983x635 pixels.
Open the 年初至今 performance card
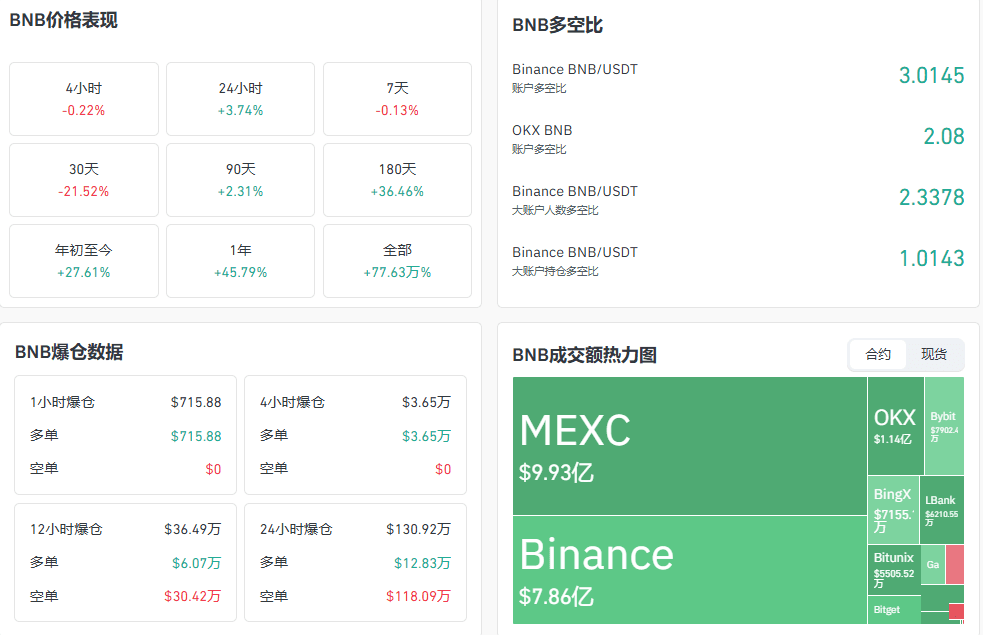click(84, 260)
